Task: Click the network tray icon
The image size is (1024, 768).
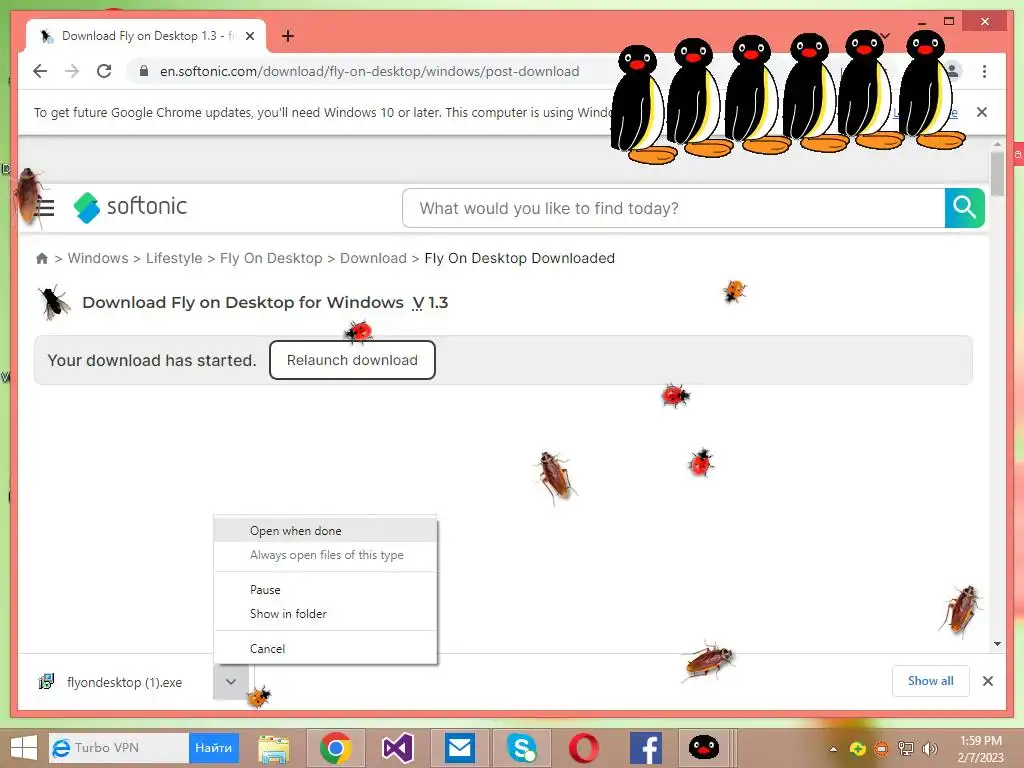Action: 906,748
